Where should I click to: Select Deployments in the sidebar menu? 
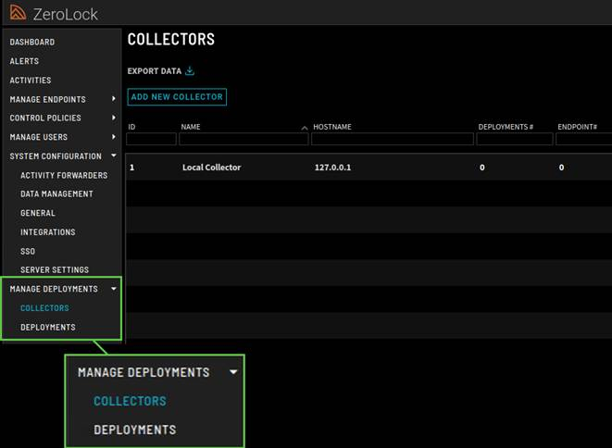point(48,327)
